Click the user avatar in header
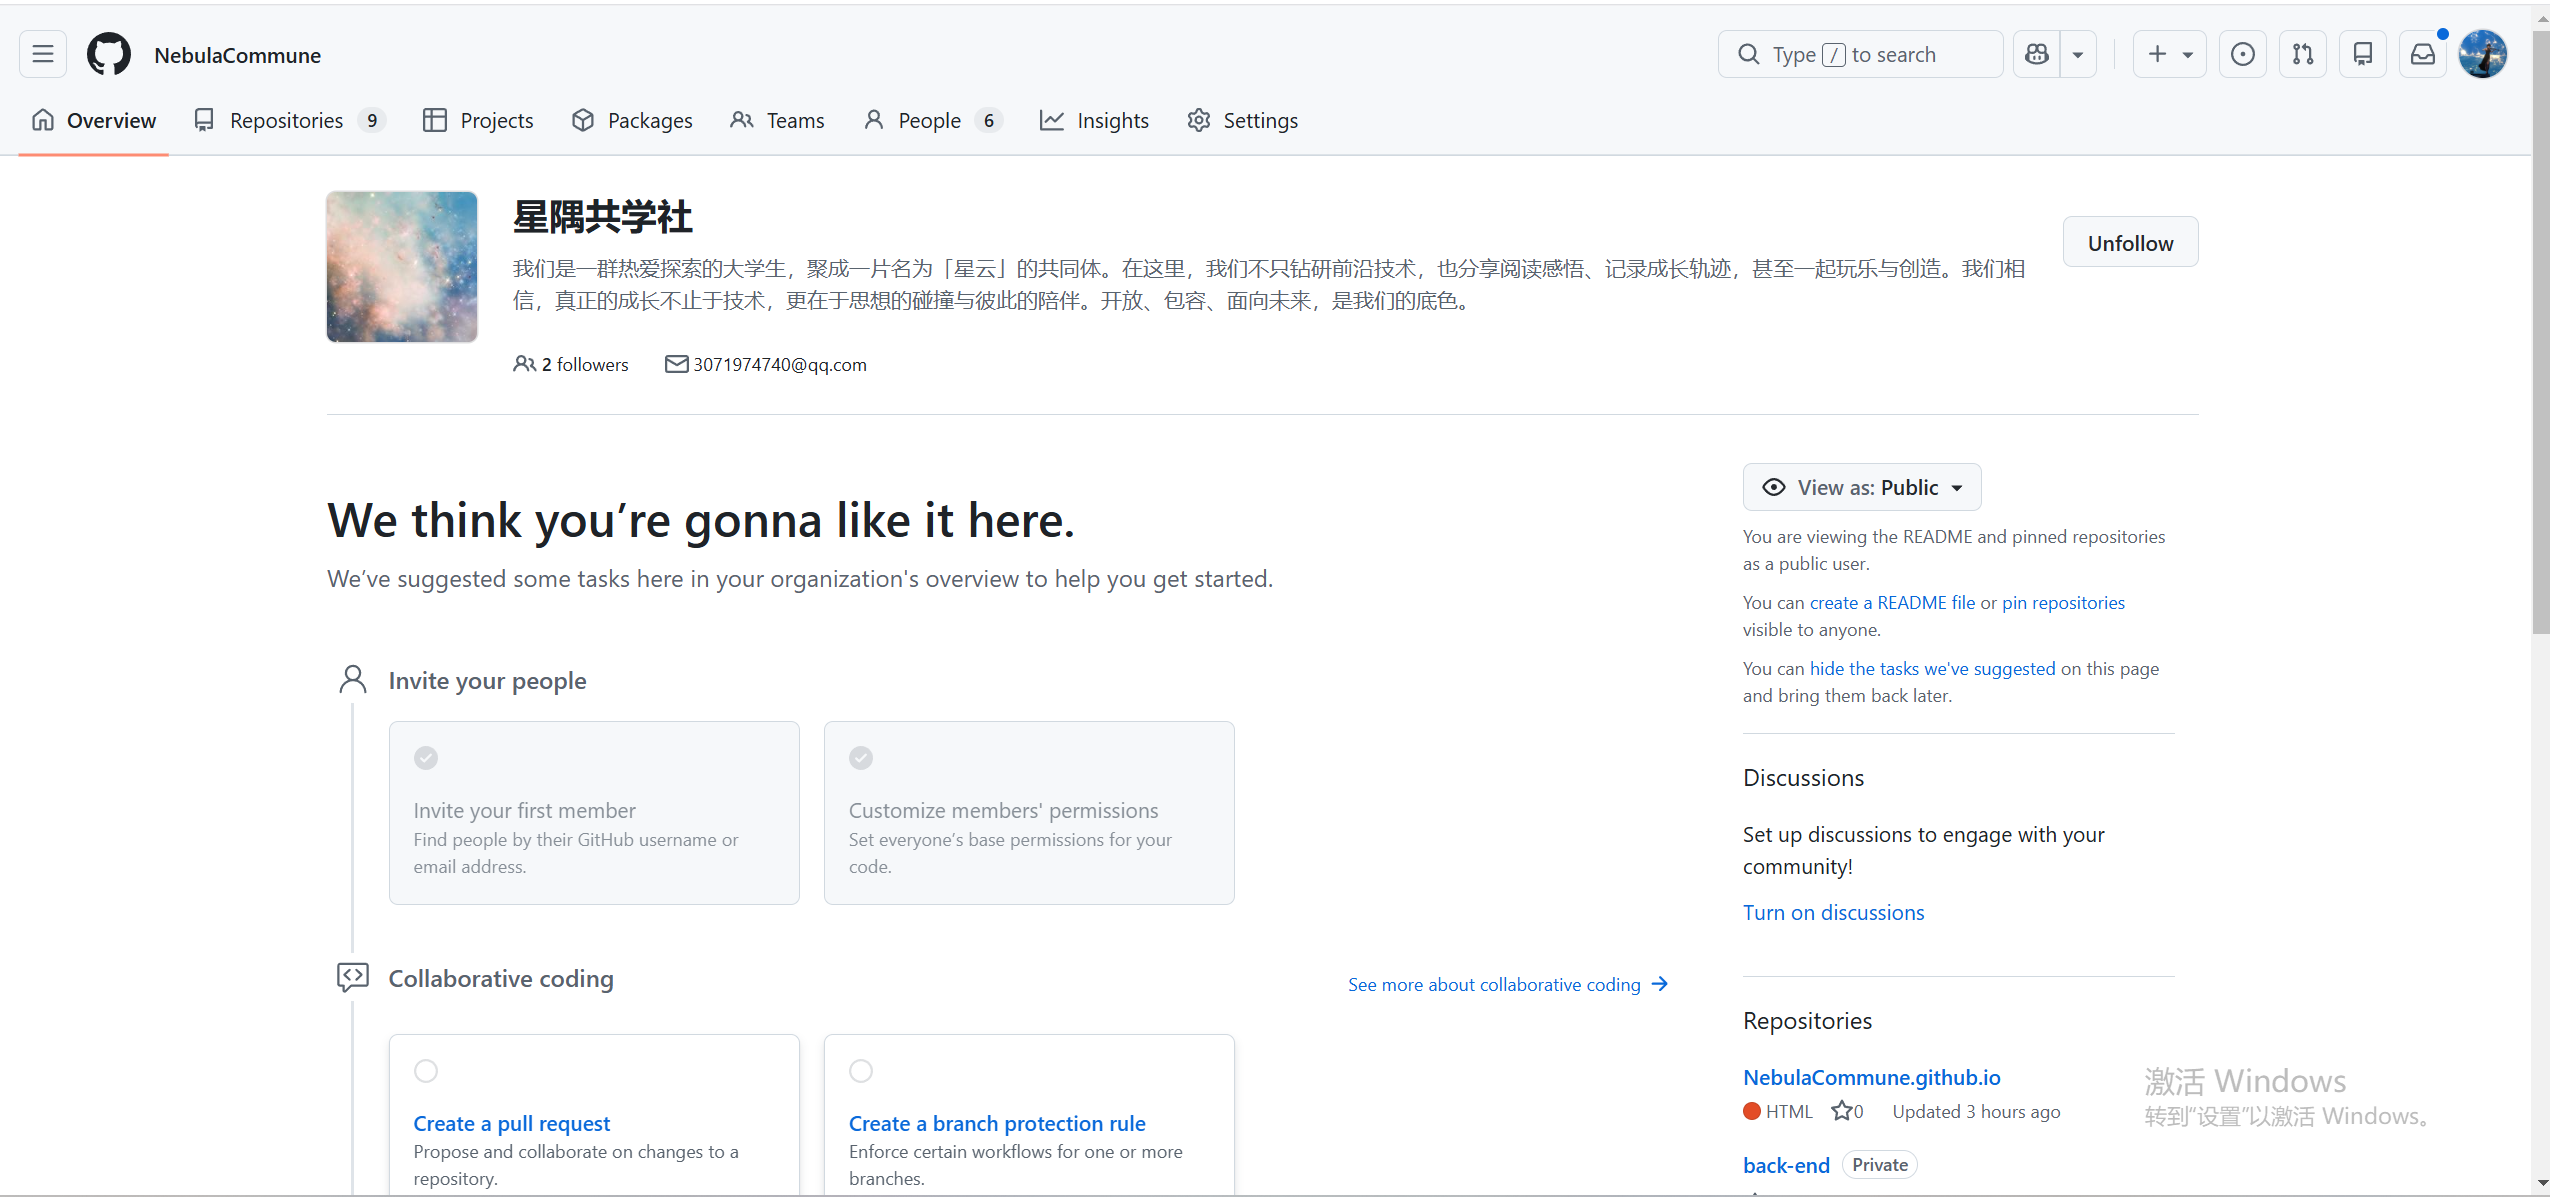The width and height of the screenshot is (2550, 1197). (x=2482, y=54)
